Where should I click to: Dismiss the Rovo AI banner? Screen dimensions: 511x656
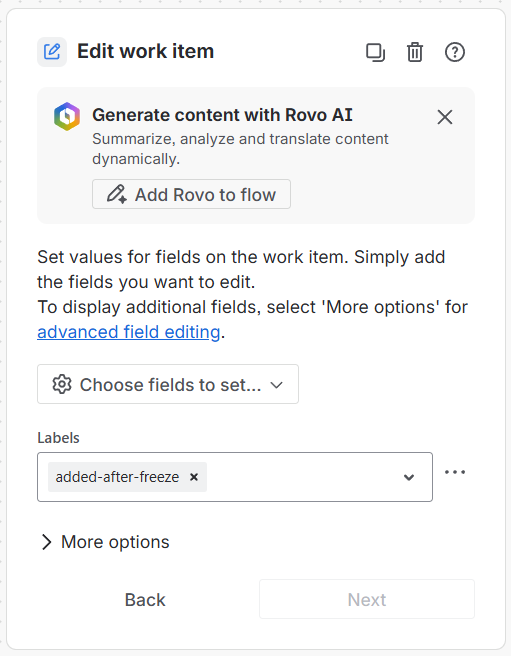(444, 117)
